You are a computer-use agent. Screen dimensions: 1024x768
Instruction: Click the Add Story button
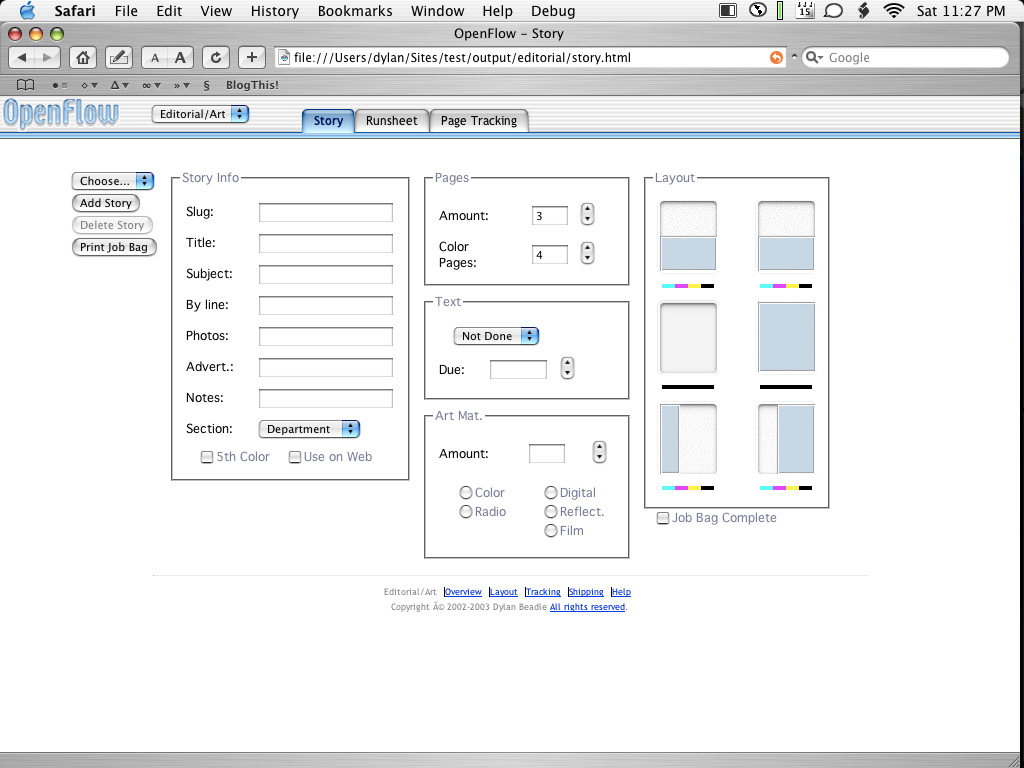coord(106,203)
